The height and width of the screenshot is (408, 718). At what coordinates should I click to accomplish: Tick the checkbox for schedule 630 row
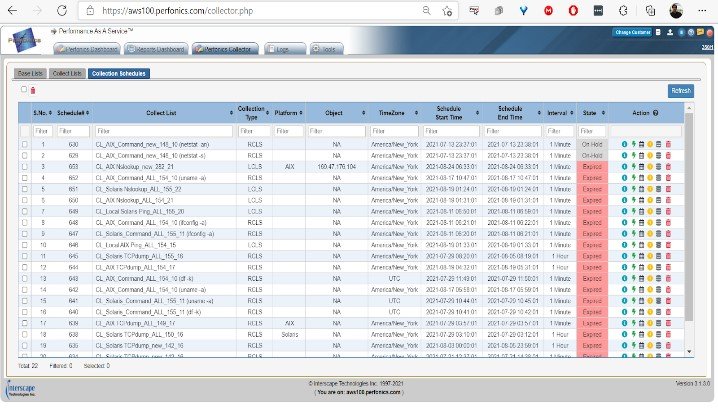(x=25, y=145)
